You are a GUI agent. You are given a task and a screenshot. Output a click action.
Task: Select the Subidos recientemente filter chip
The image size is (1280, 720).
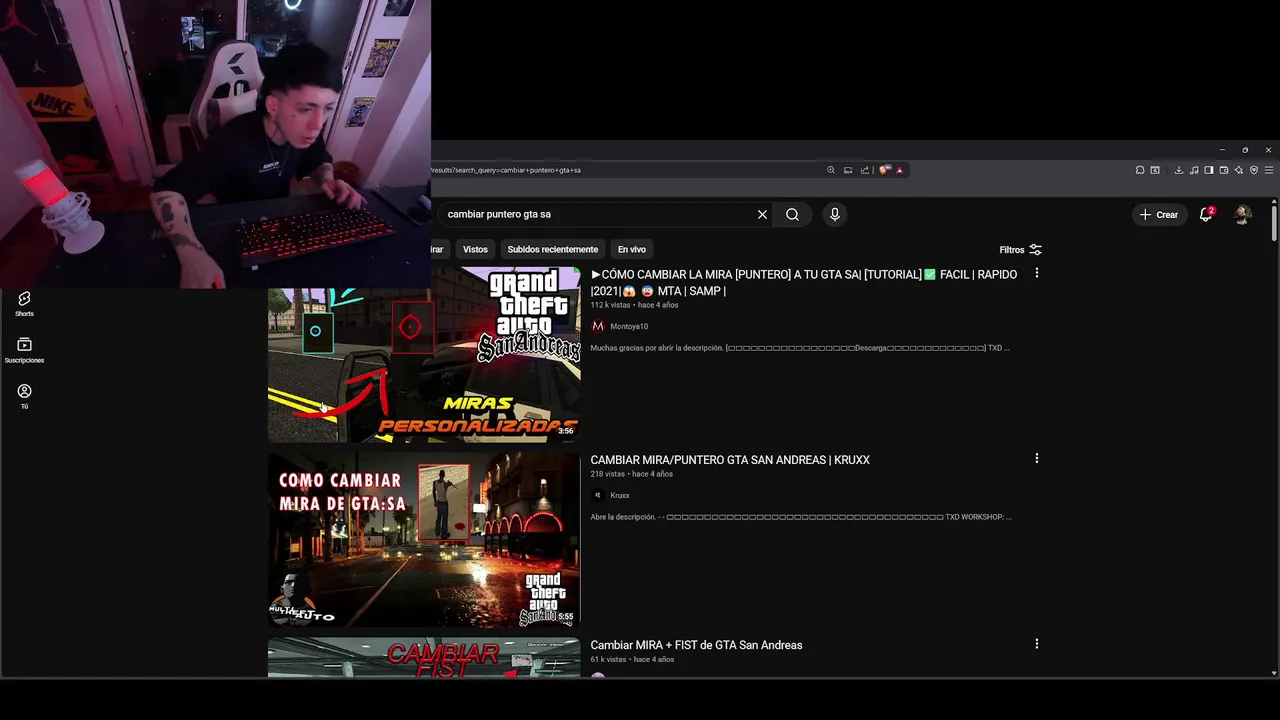click(x=552, y=249)
